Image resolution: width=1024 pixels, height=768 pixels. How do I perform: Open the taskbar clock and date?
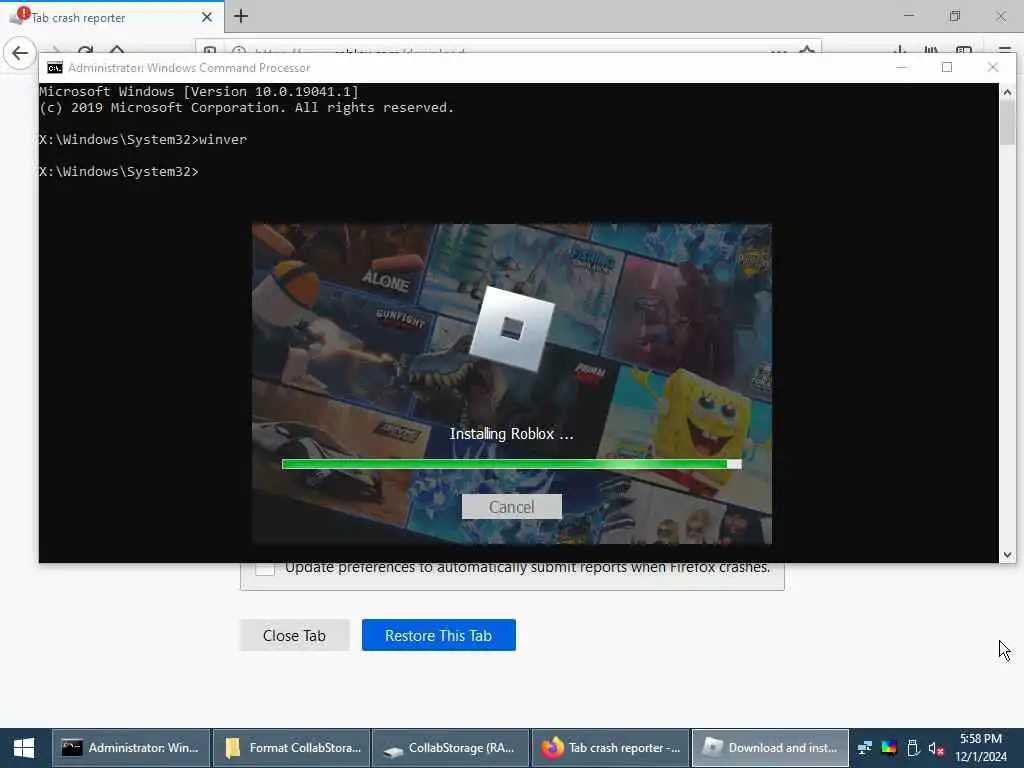point(981,748)
